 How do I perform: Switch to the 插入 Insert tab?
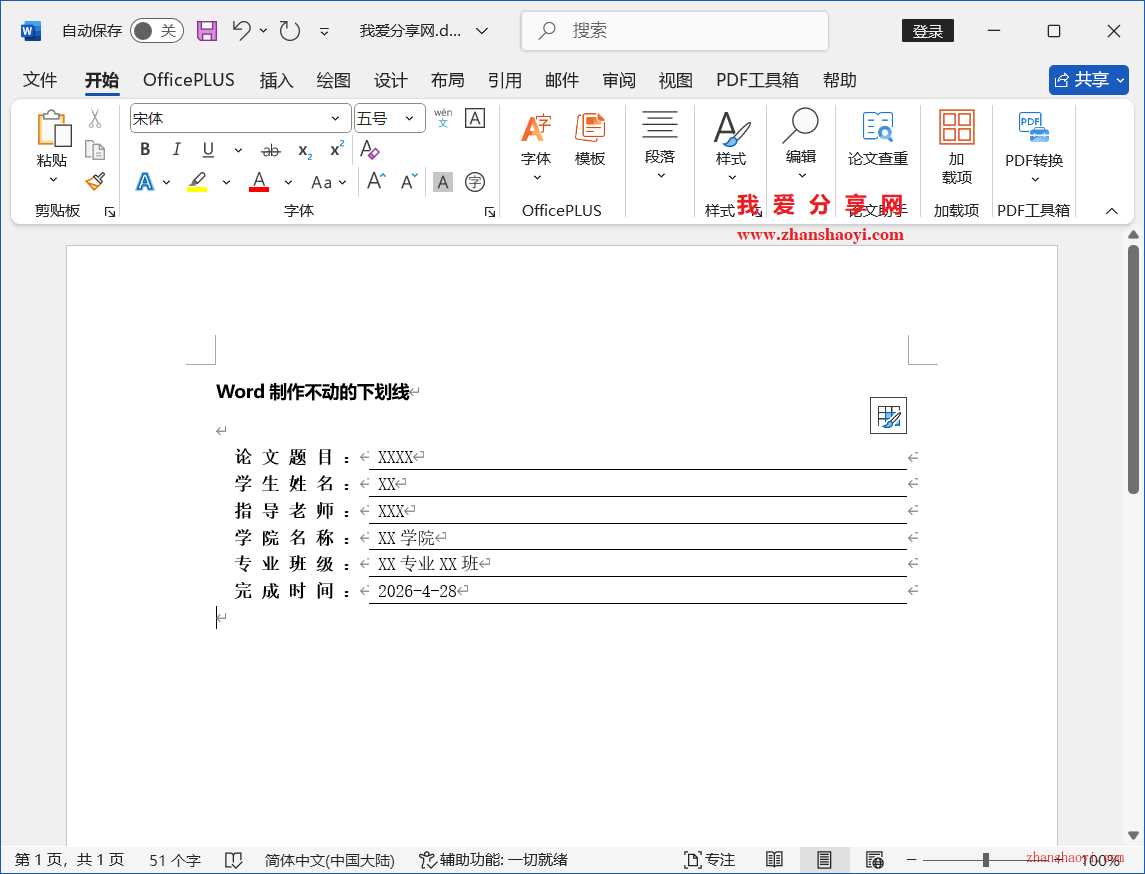[x=276, y=80]
